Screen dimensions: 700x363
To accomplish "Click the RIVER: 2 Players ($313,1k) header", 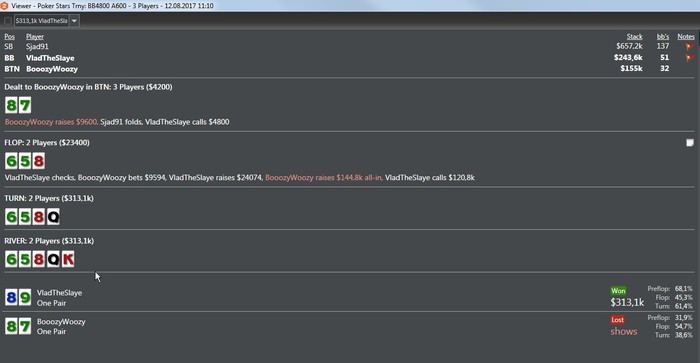I will point(49,241).
